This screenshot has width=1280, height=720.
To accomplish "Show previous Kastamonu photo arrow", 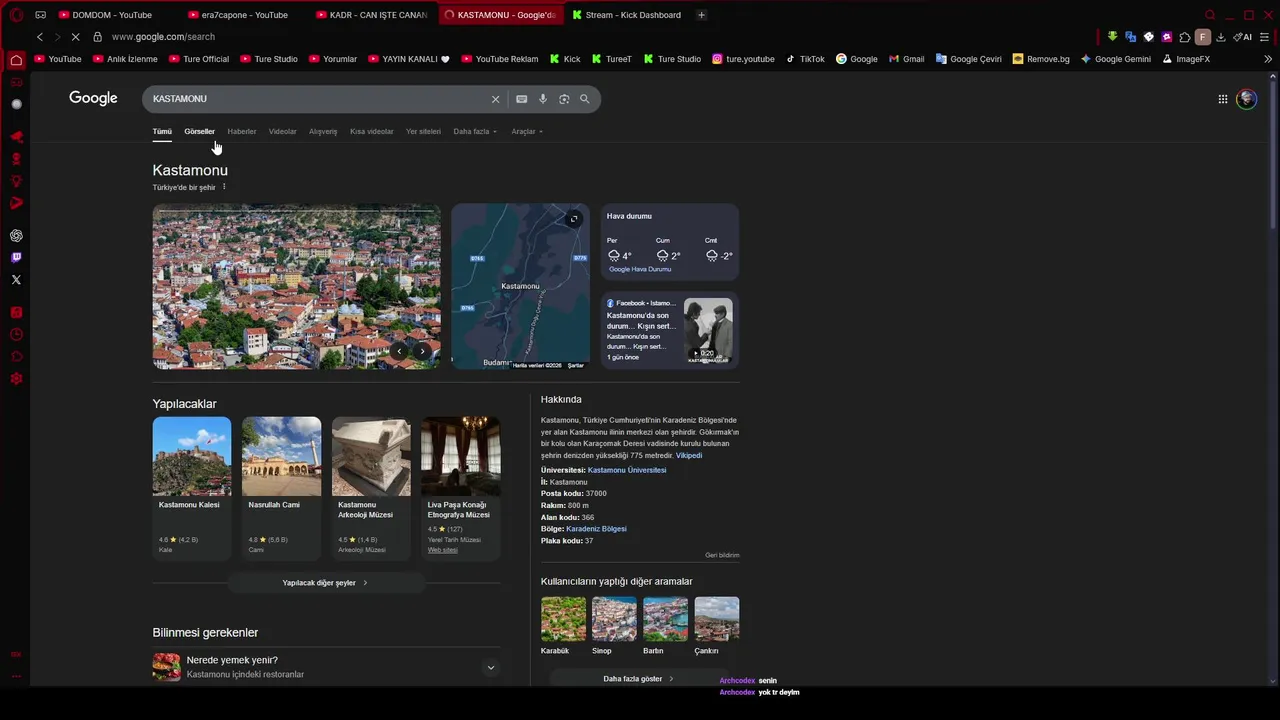I will (399, 351).
